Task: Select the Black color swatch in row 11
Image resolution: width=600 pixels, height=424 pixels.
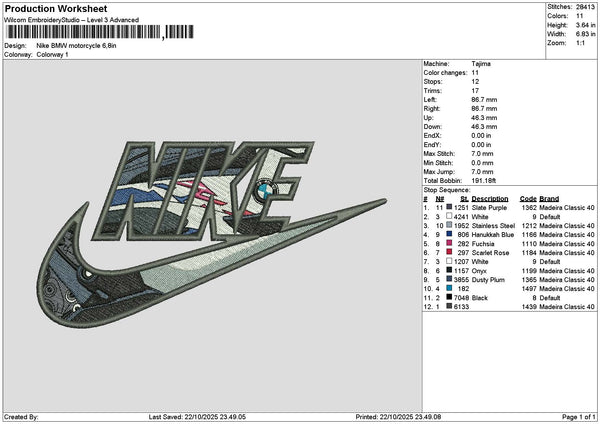Action: pos(449,297)
